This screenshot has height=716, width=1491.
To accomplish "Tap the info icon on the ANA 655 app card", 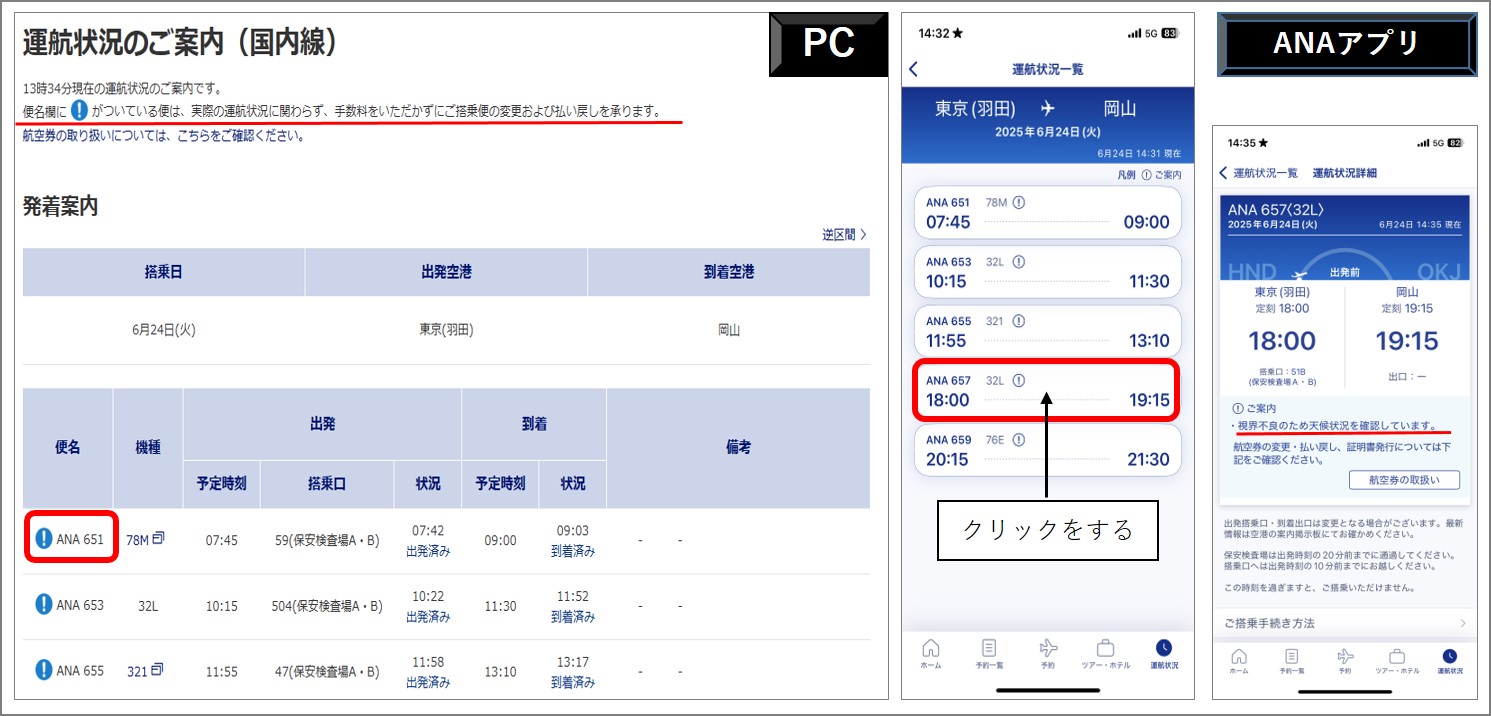I will click(1019, 321).
